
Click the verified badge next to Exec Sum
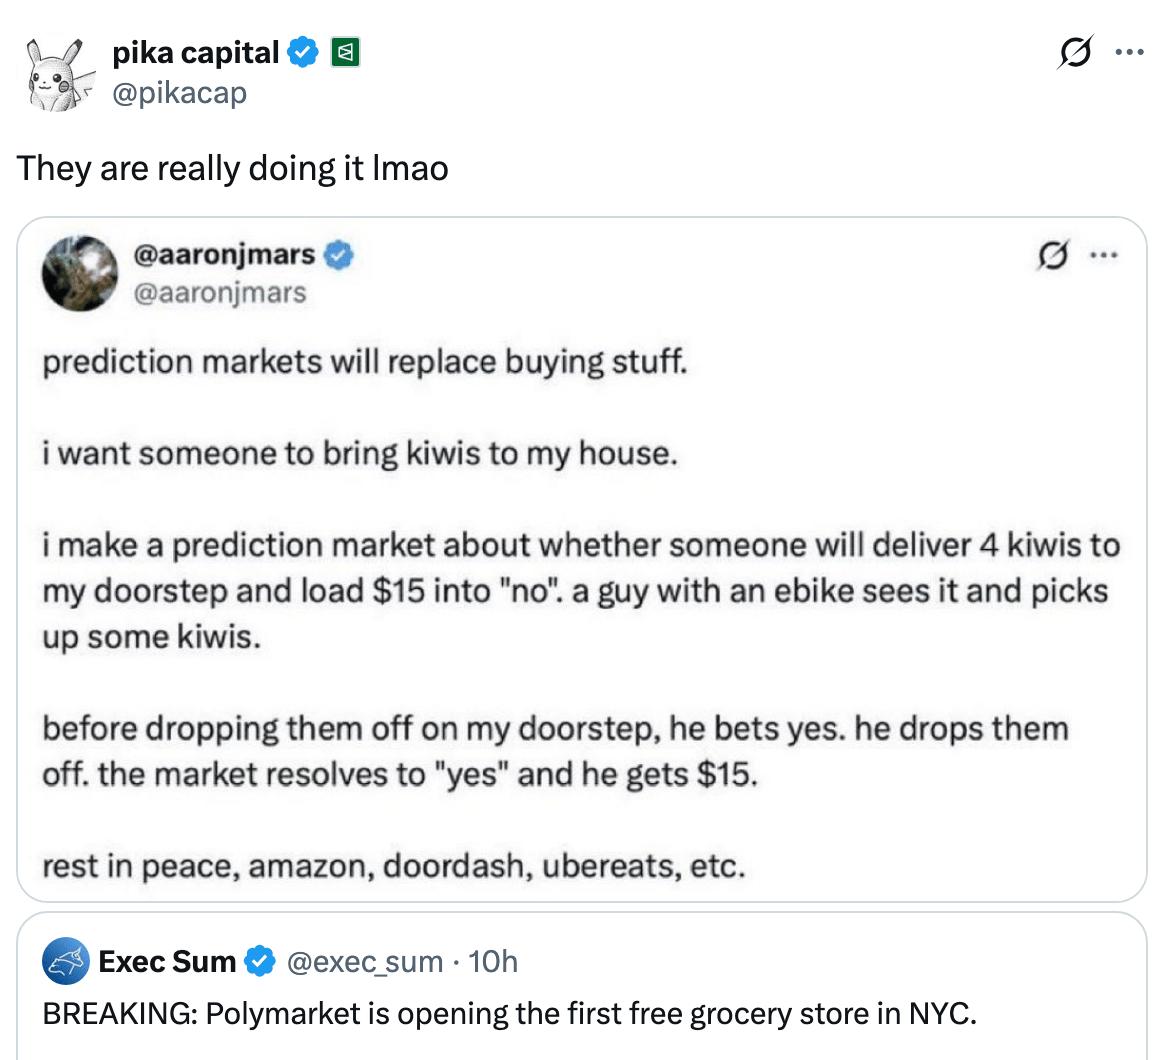point(260,962)
